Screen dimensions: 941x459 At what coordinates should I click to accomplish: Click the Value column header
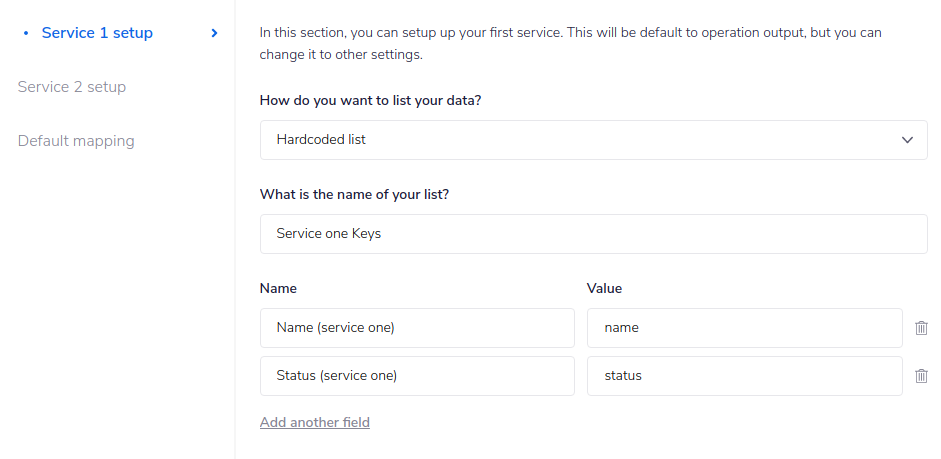[x=604, y=288]
